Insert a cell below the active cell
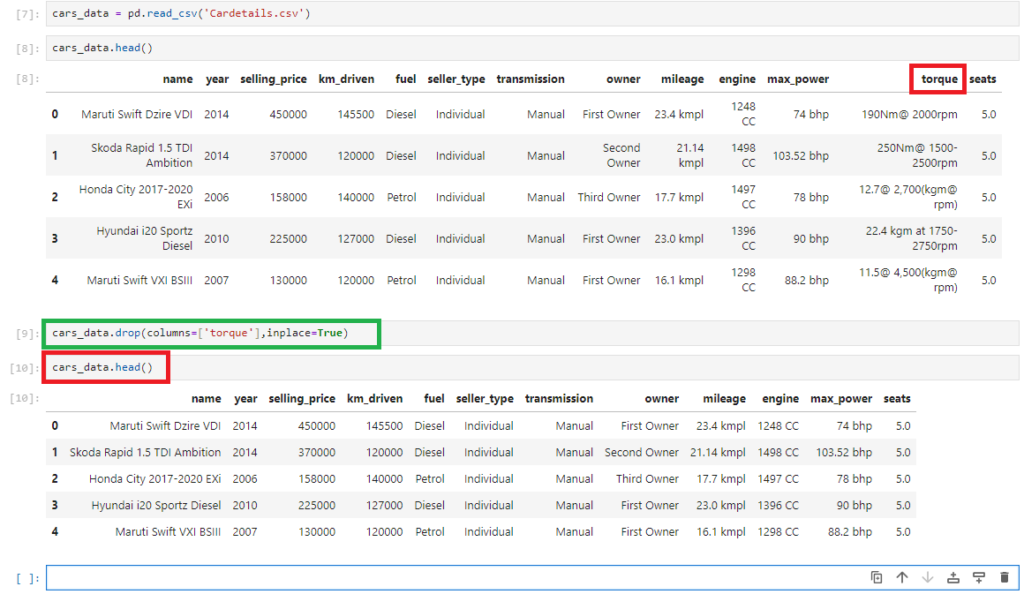The width and height of the screenshot is (1024, 609). tap(979, 578)
